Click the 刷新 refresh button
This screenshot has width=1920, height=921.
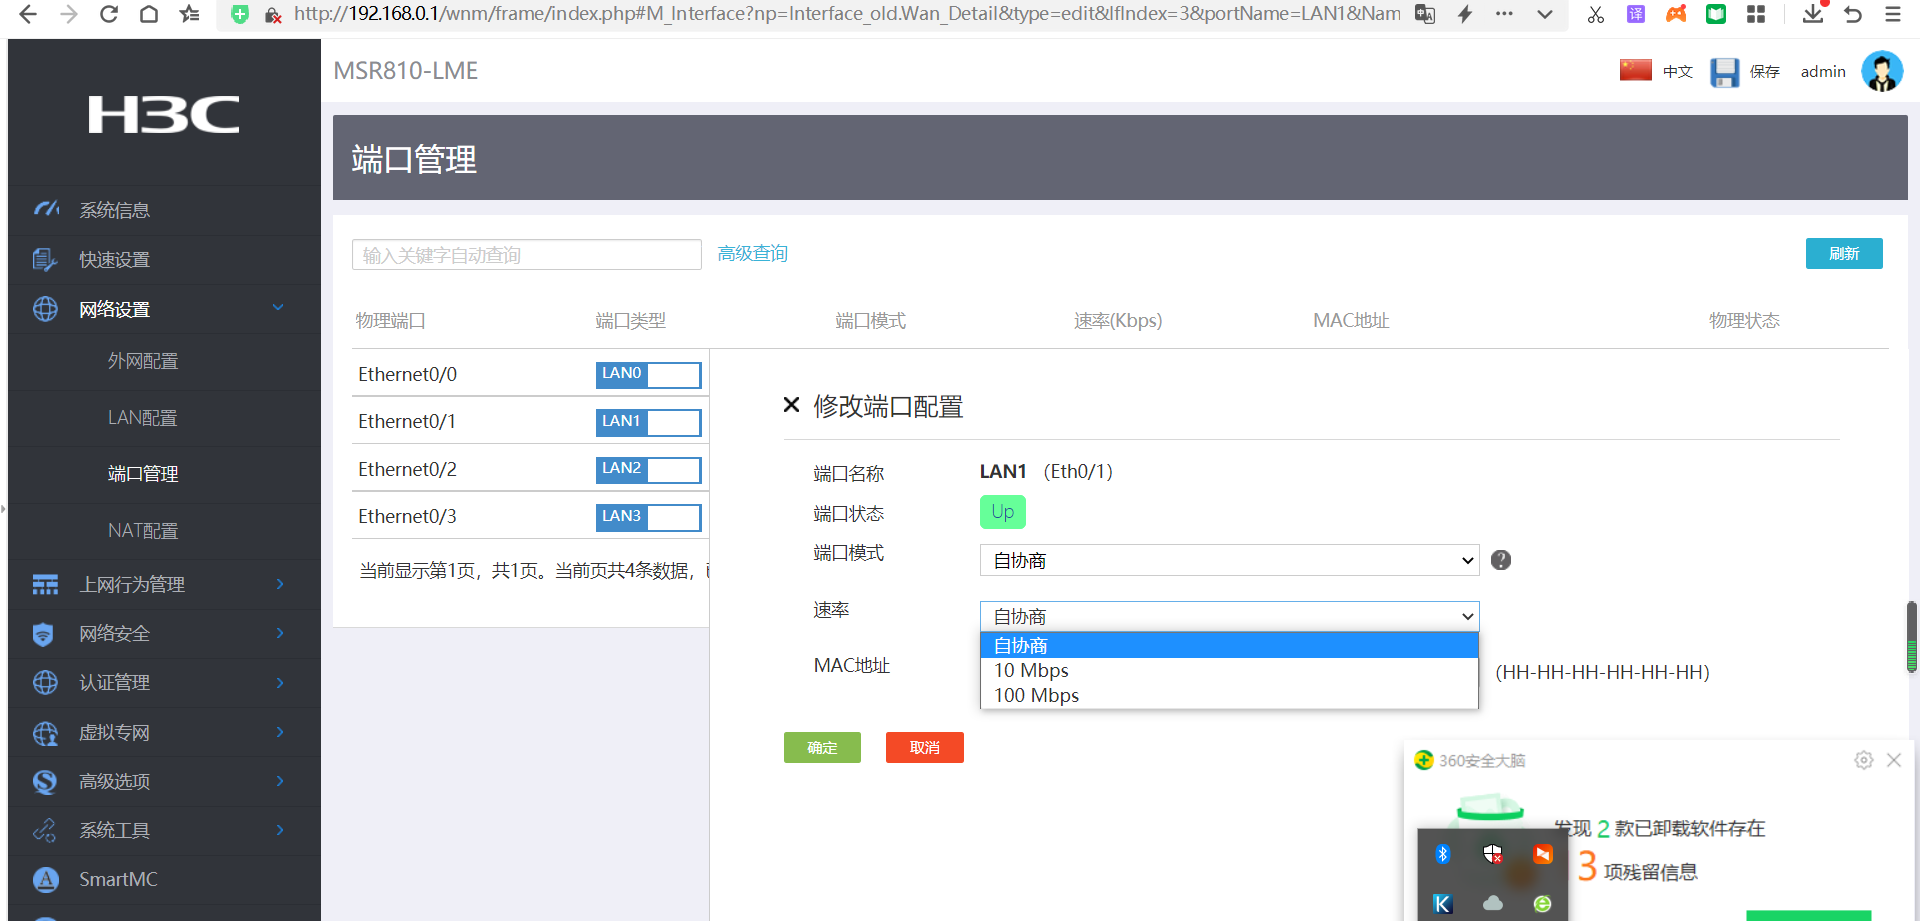1844,253
